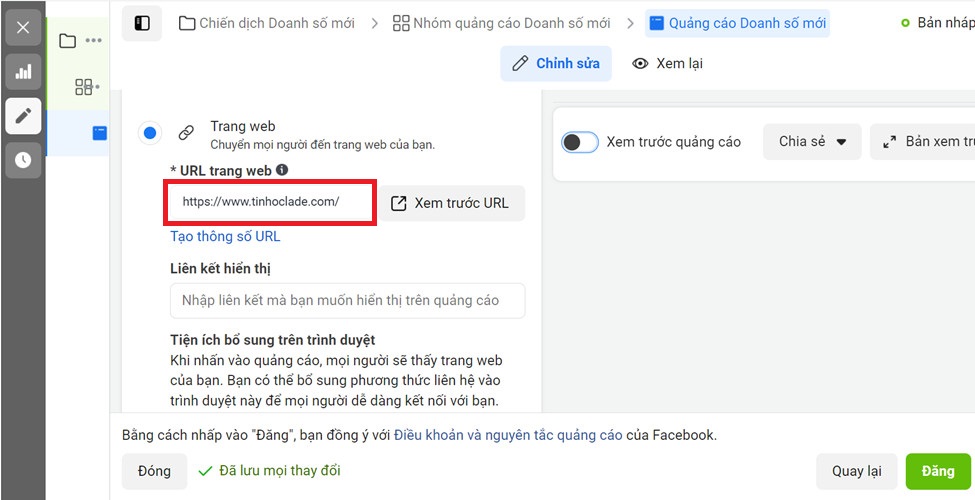Select the ad set grid icon in tree

pos(83,86)
